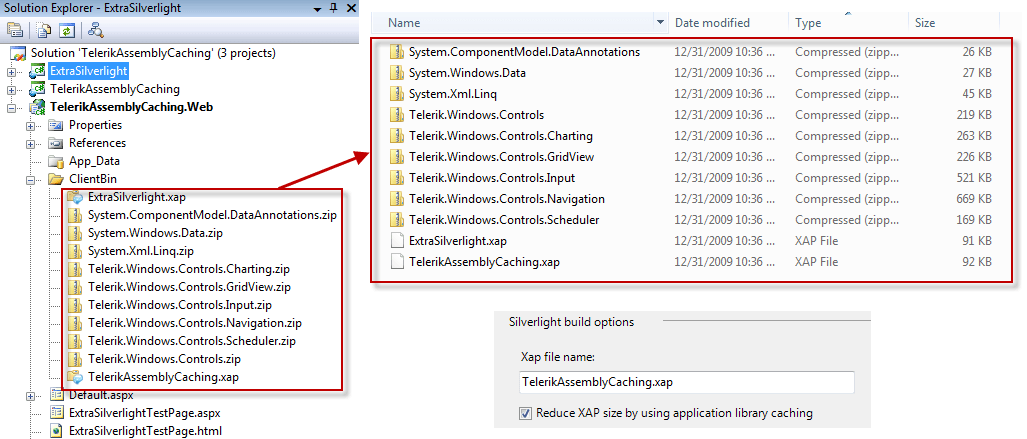Click the Refresh toolbar icon
This screenshot has width=1027, height=439.
pos(66,30)
